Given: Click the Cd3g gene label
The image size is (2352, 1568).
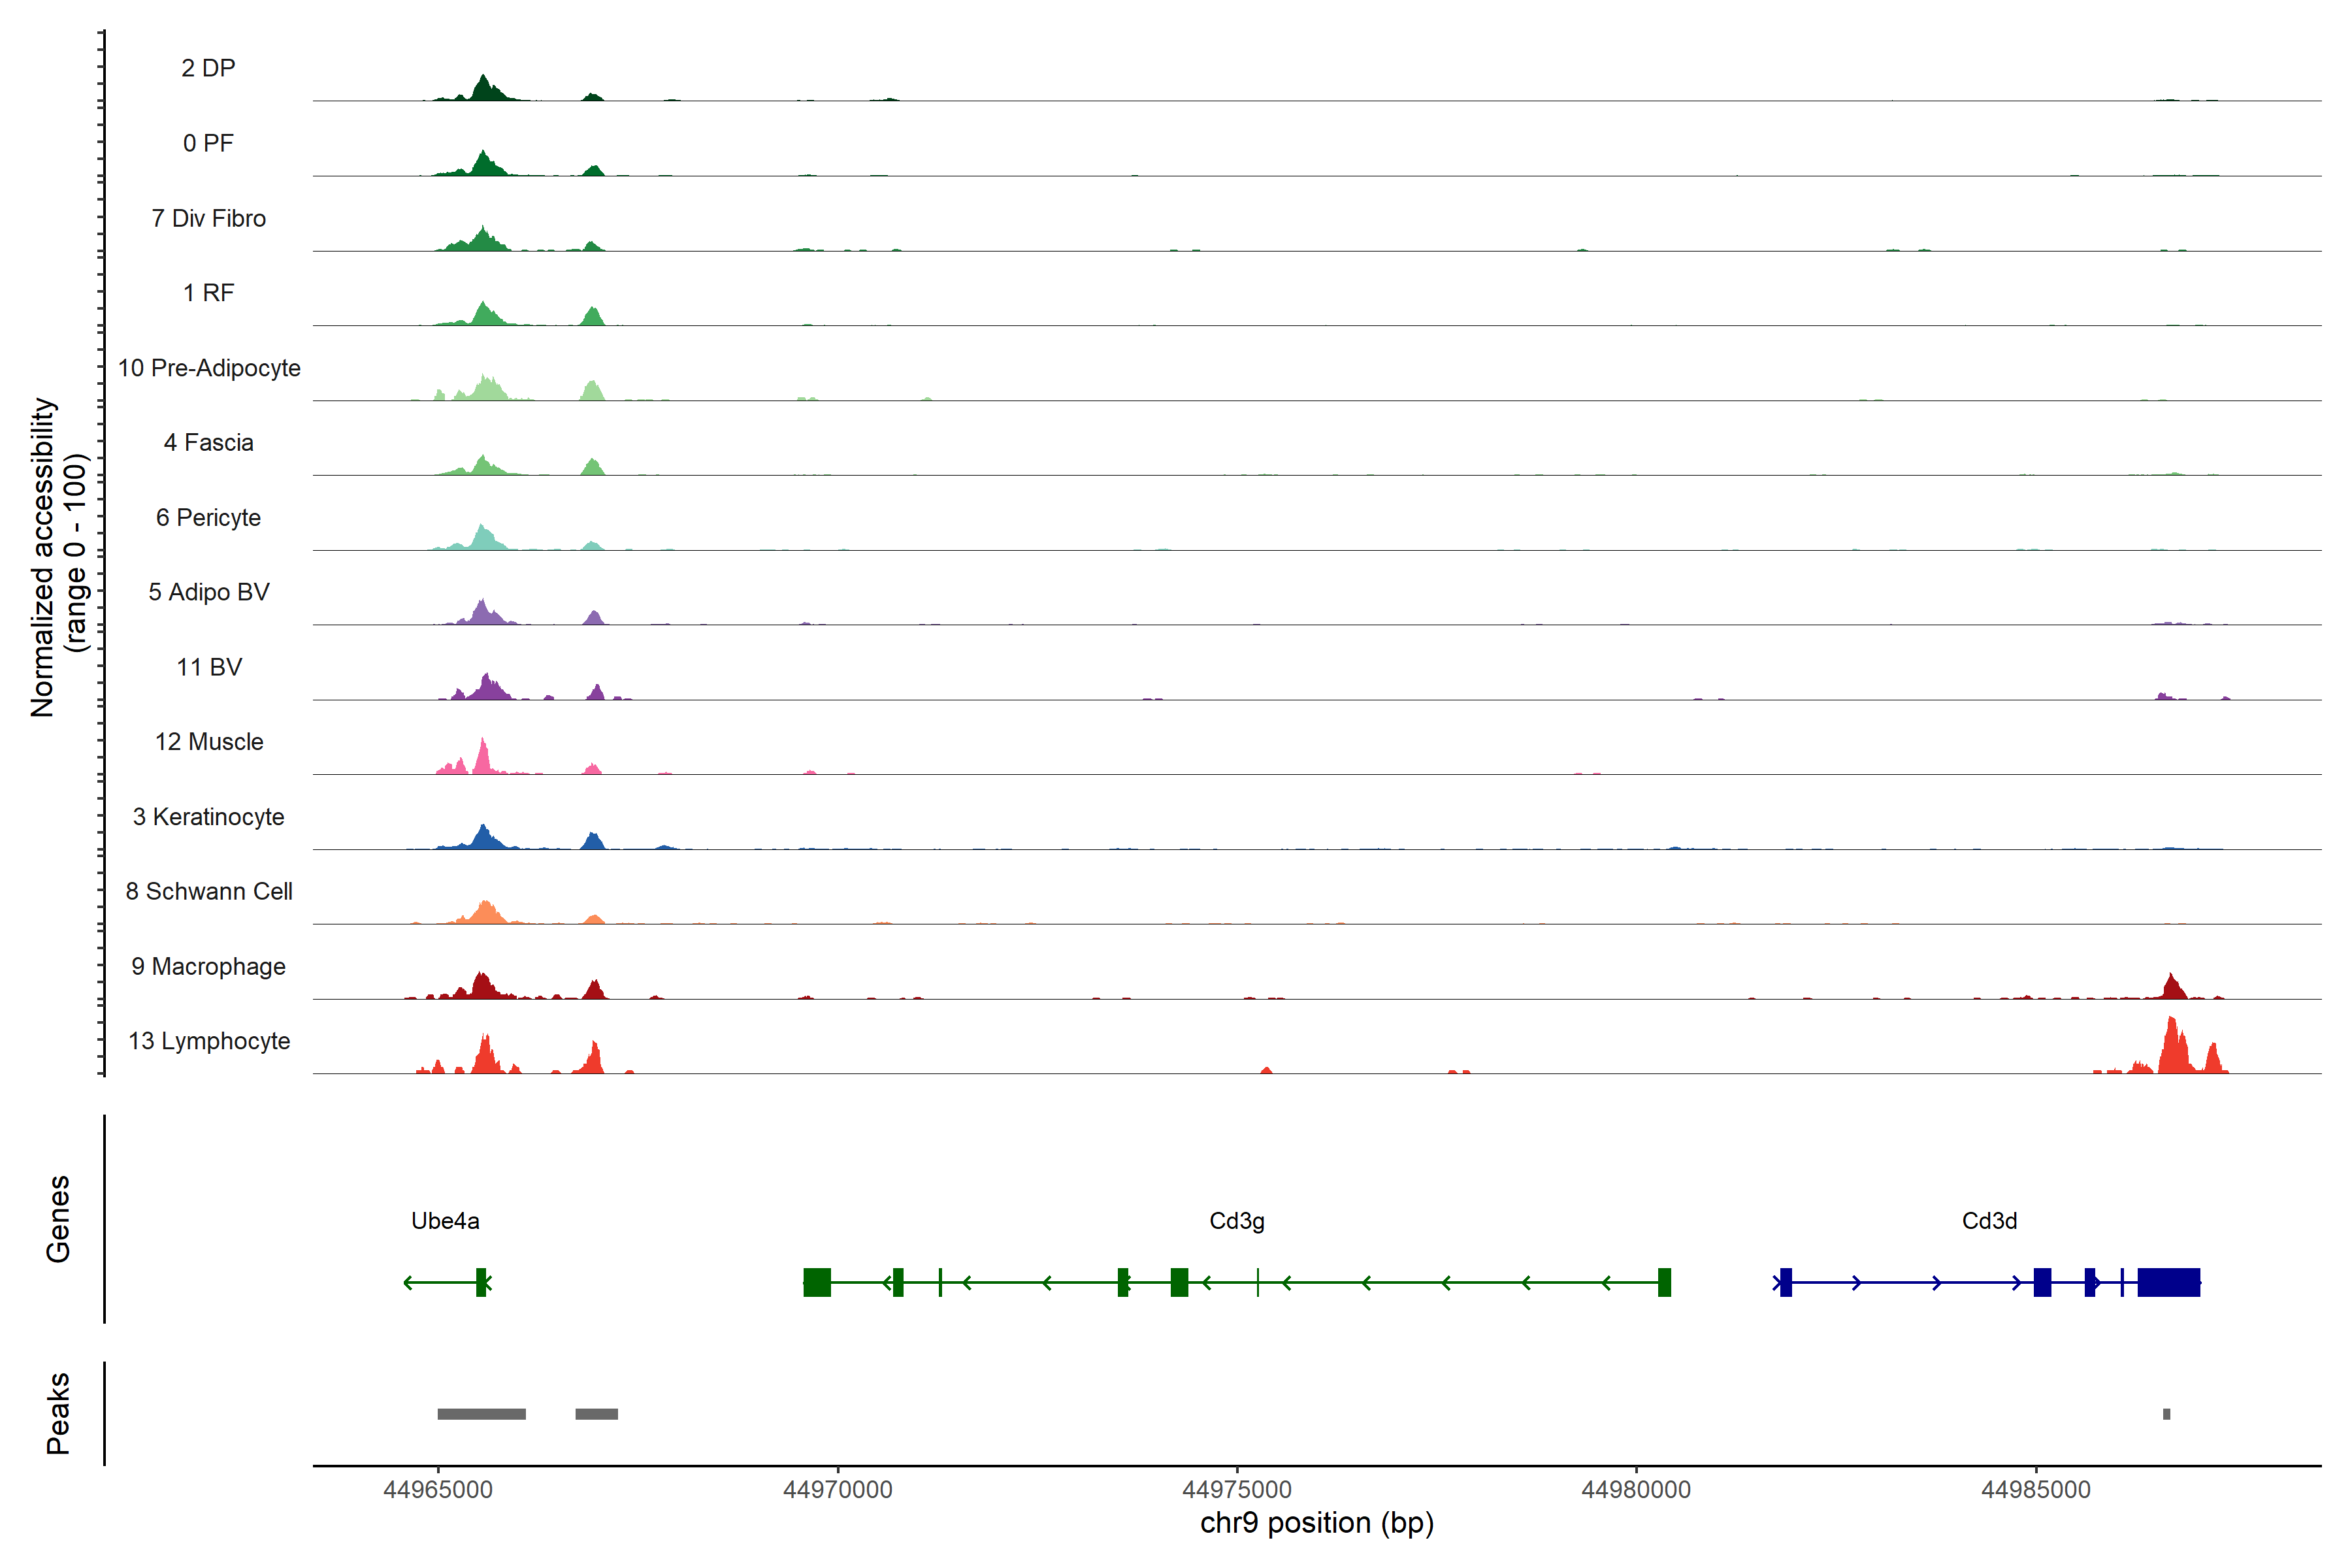Looking at the screenshot, I should pos(1237,1221).
